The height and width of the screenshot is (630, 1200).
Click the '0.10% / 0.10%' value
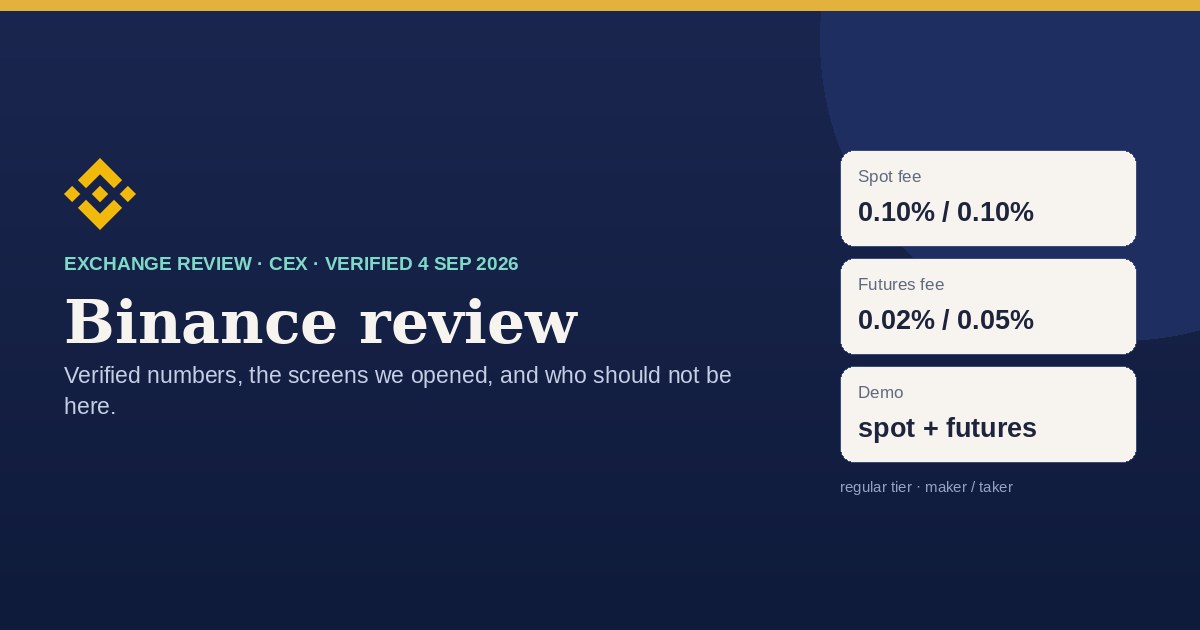[x=945, y=212]
